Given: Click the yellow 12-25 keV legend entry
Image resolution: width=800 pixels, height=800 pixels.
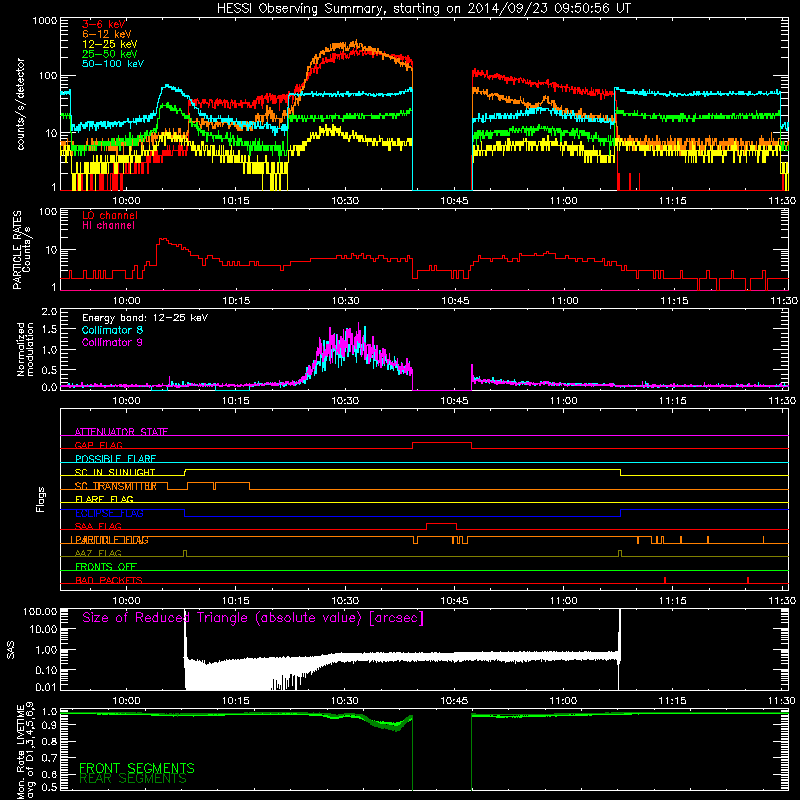Looking at the screenshot, I should [110, 44].
